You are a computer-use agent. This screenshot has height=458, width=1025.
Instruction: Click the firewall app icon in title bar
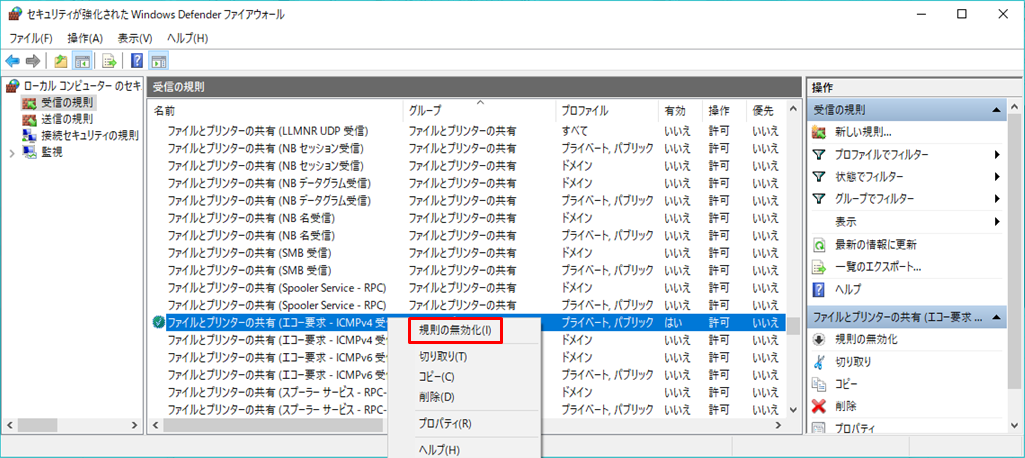(15, 14)
